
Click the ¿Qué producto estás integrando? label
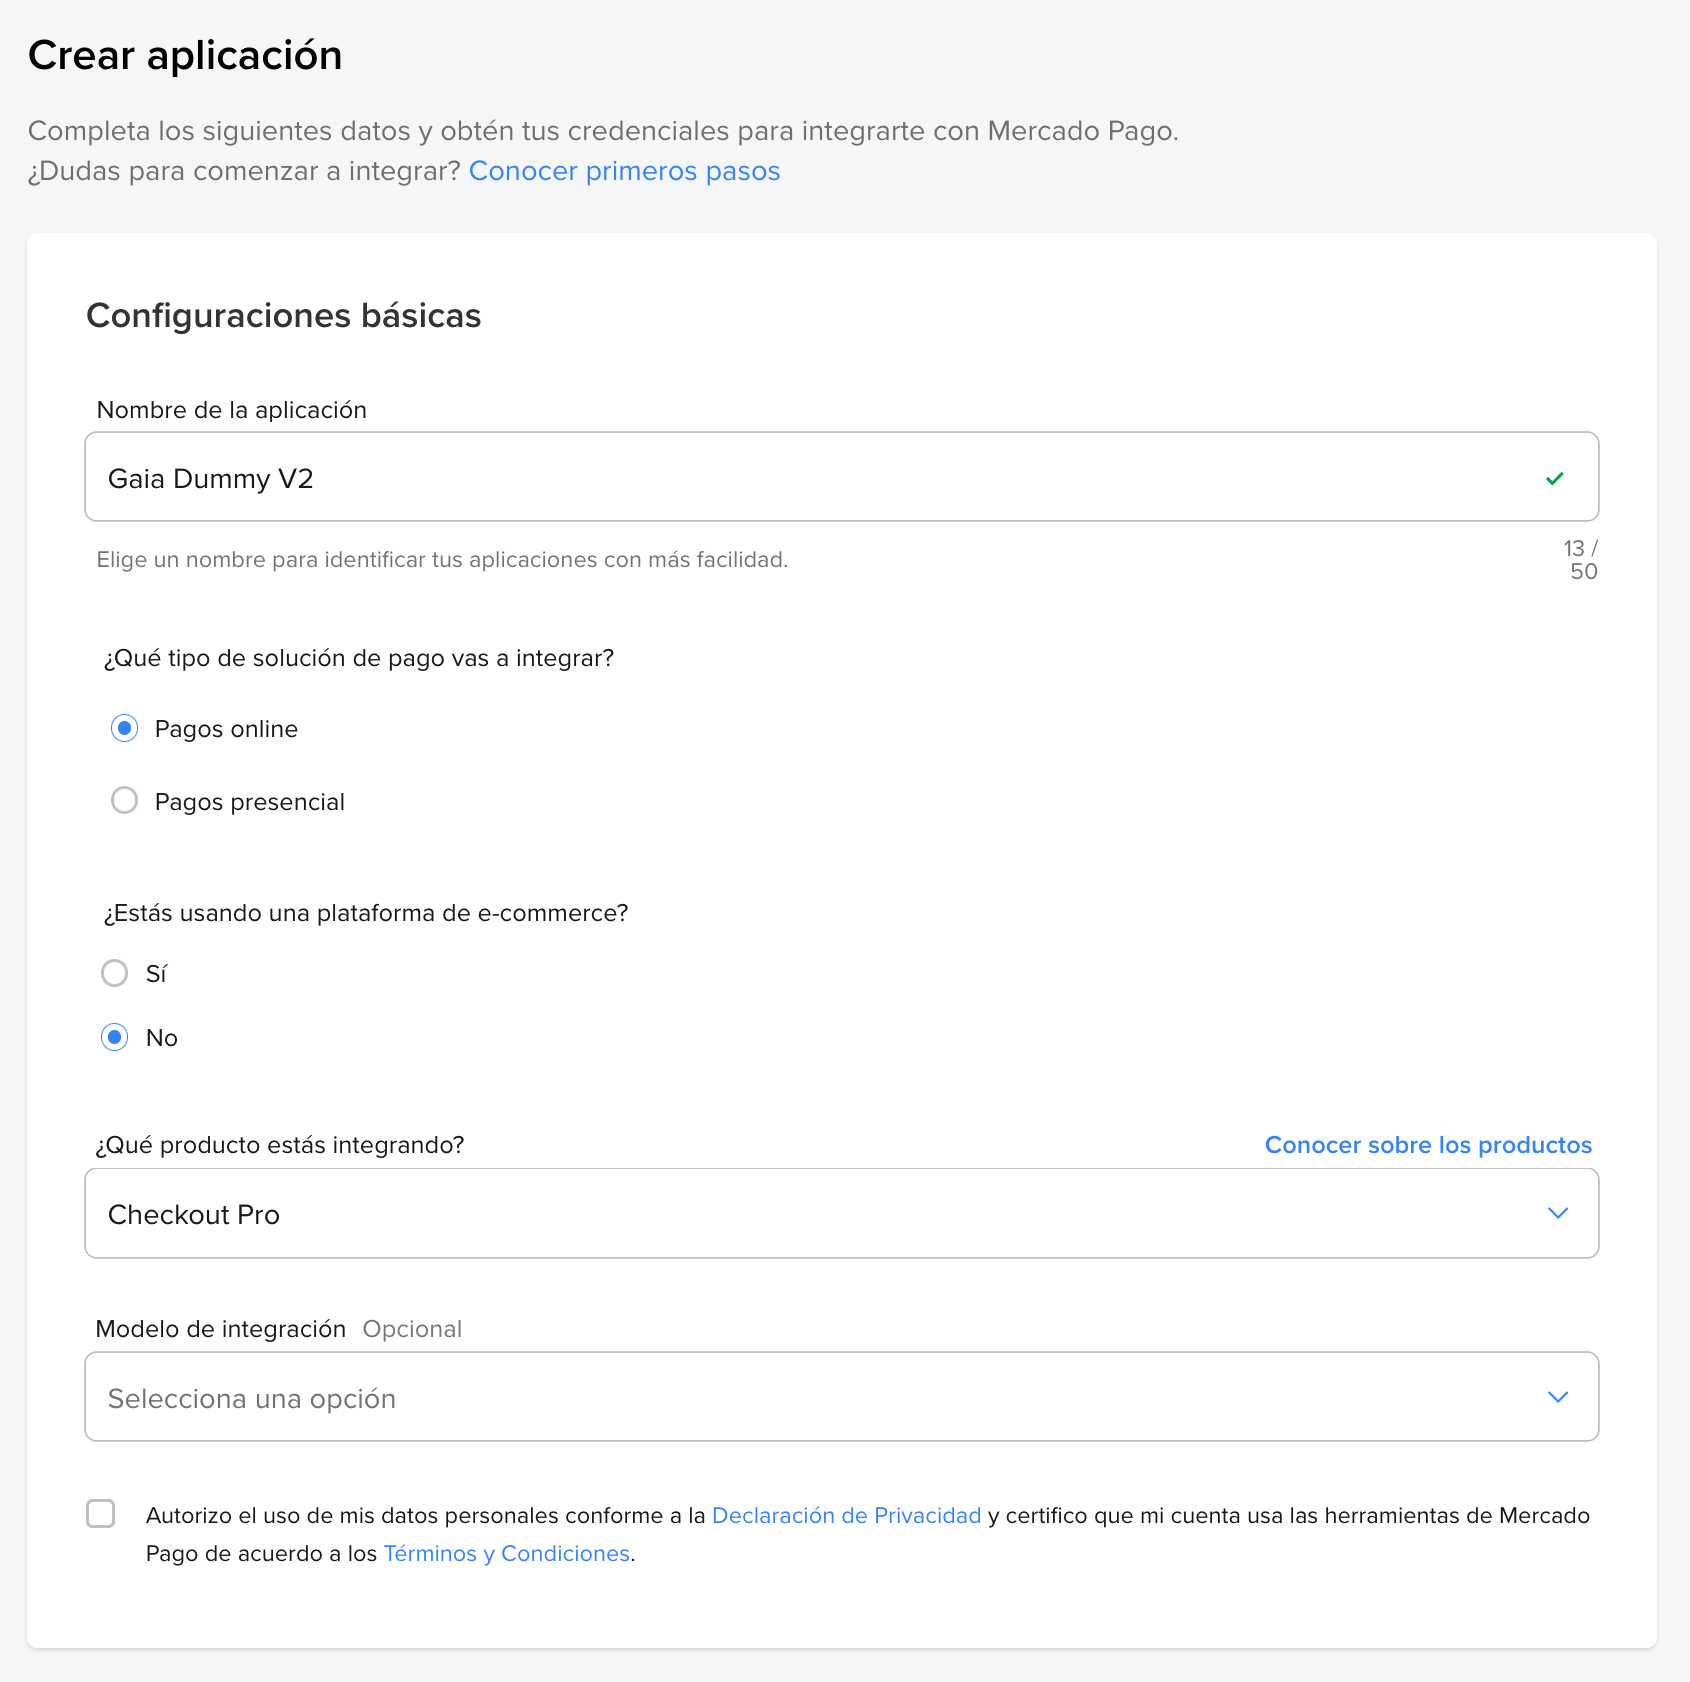tap(280, 1145)
